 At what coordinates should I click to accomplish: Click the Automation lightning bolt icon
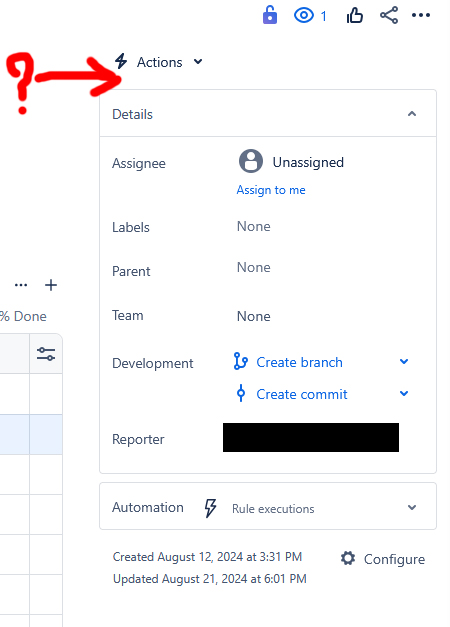[x=210, y=508]
